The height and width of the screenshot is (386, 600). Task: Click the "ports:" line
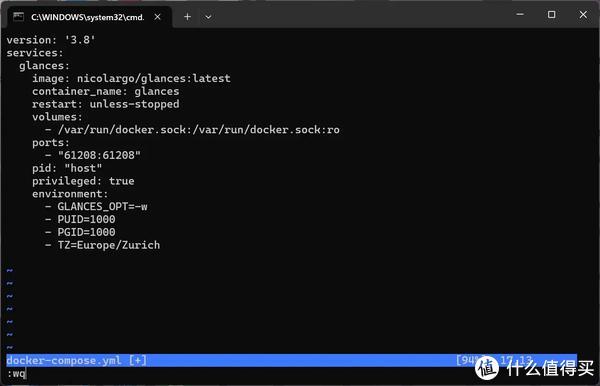(51, 143)
